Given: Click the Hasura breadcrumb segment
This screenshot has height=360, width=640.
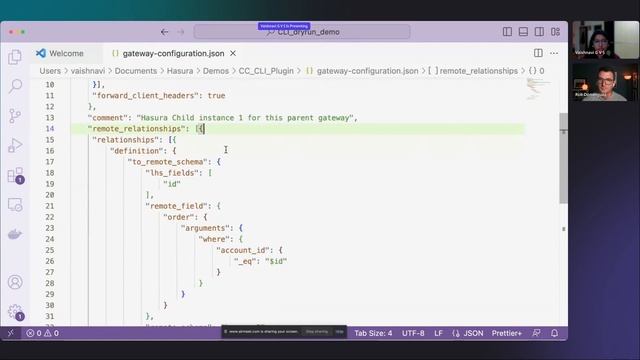Looking at the screenshot, I should 180,71.
